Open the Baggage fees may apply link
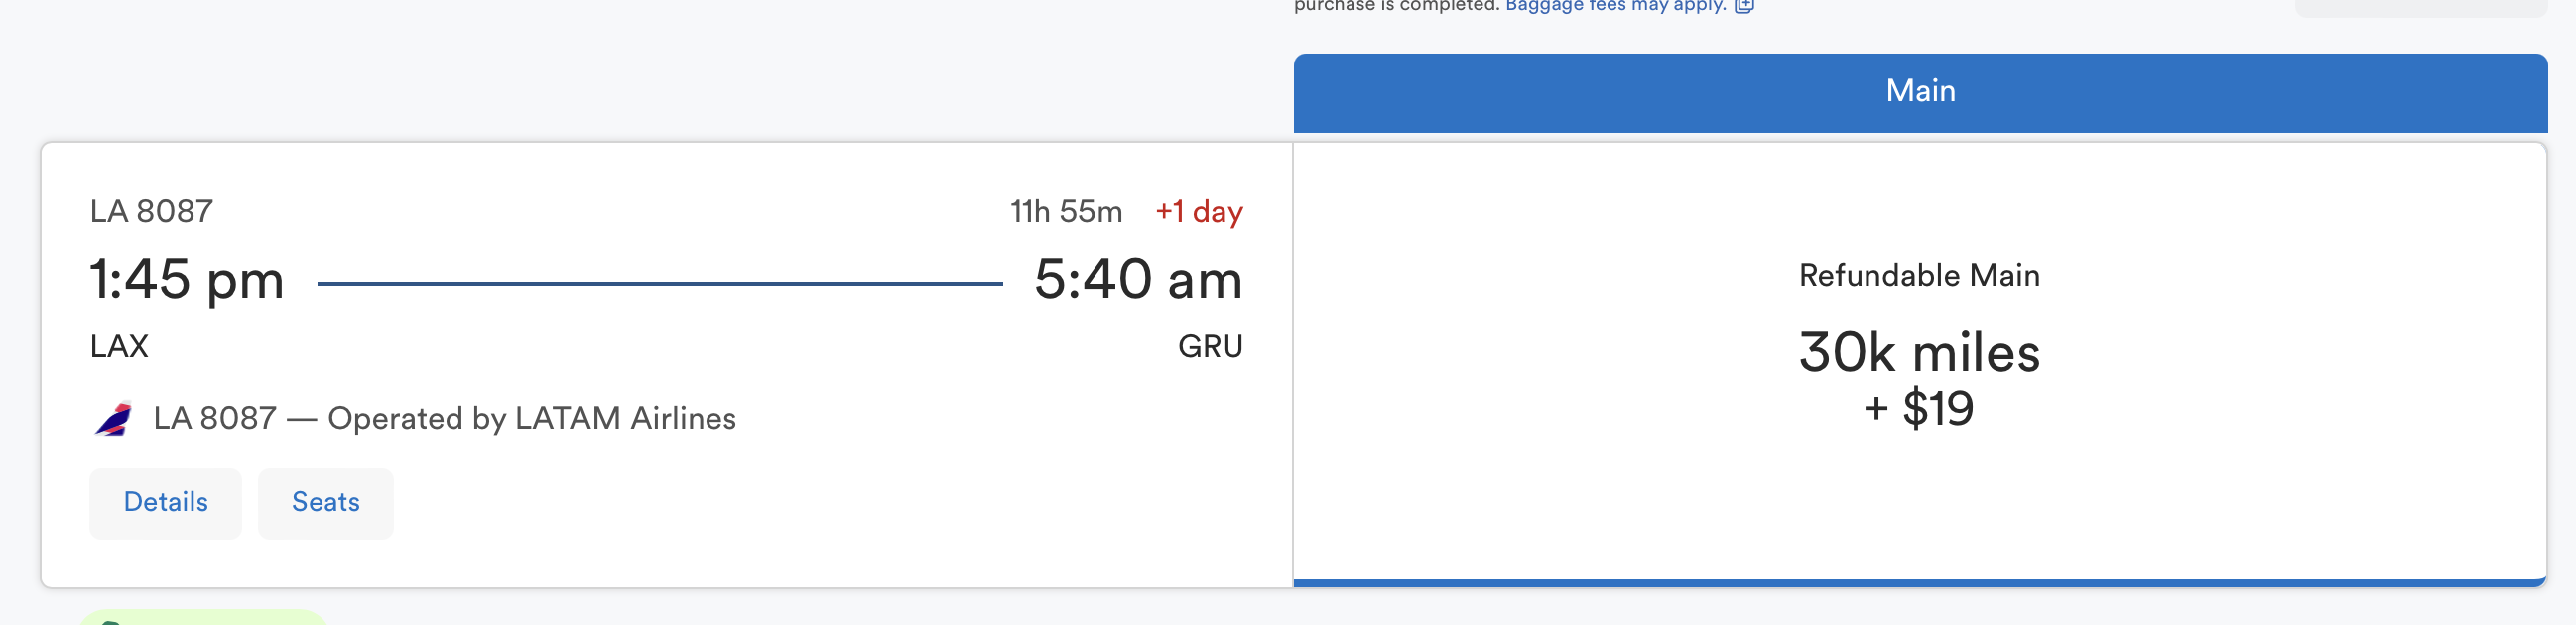This screenshot has height=625, width=2576. (1615, 5)
